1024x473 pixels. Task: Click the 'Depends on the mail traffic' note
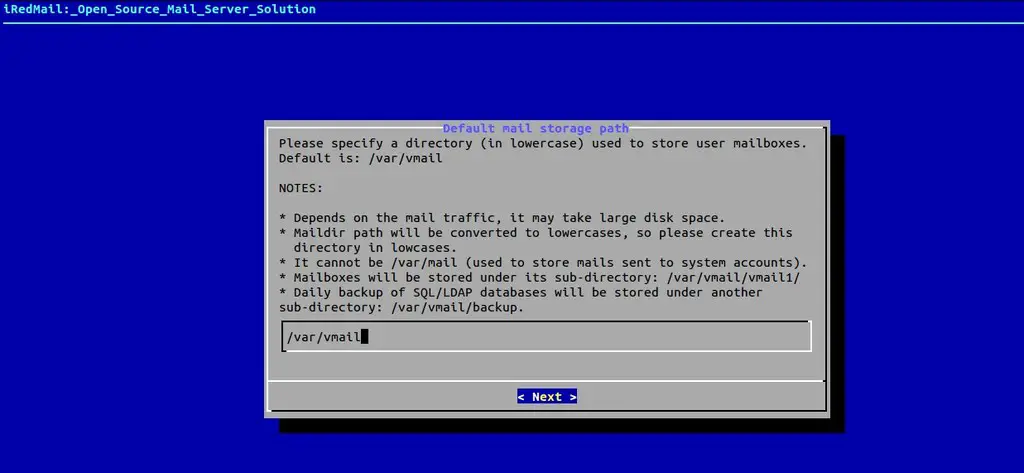coord(502,218)
